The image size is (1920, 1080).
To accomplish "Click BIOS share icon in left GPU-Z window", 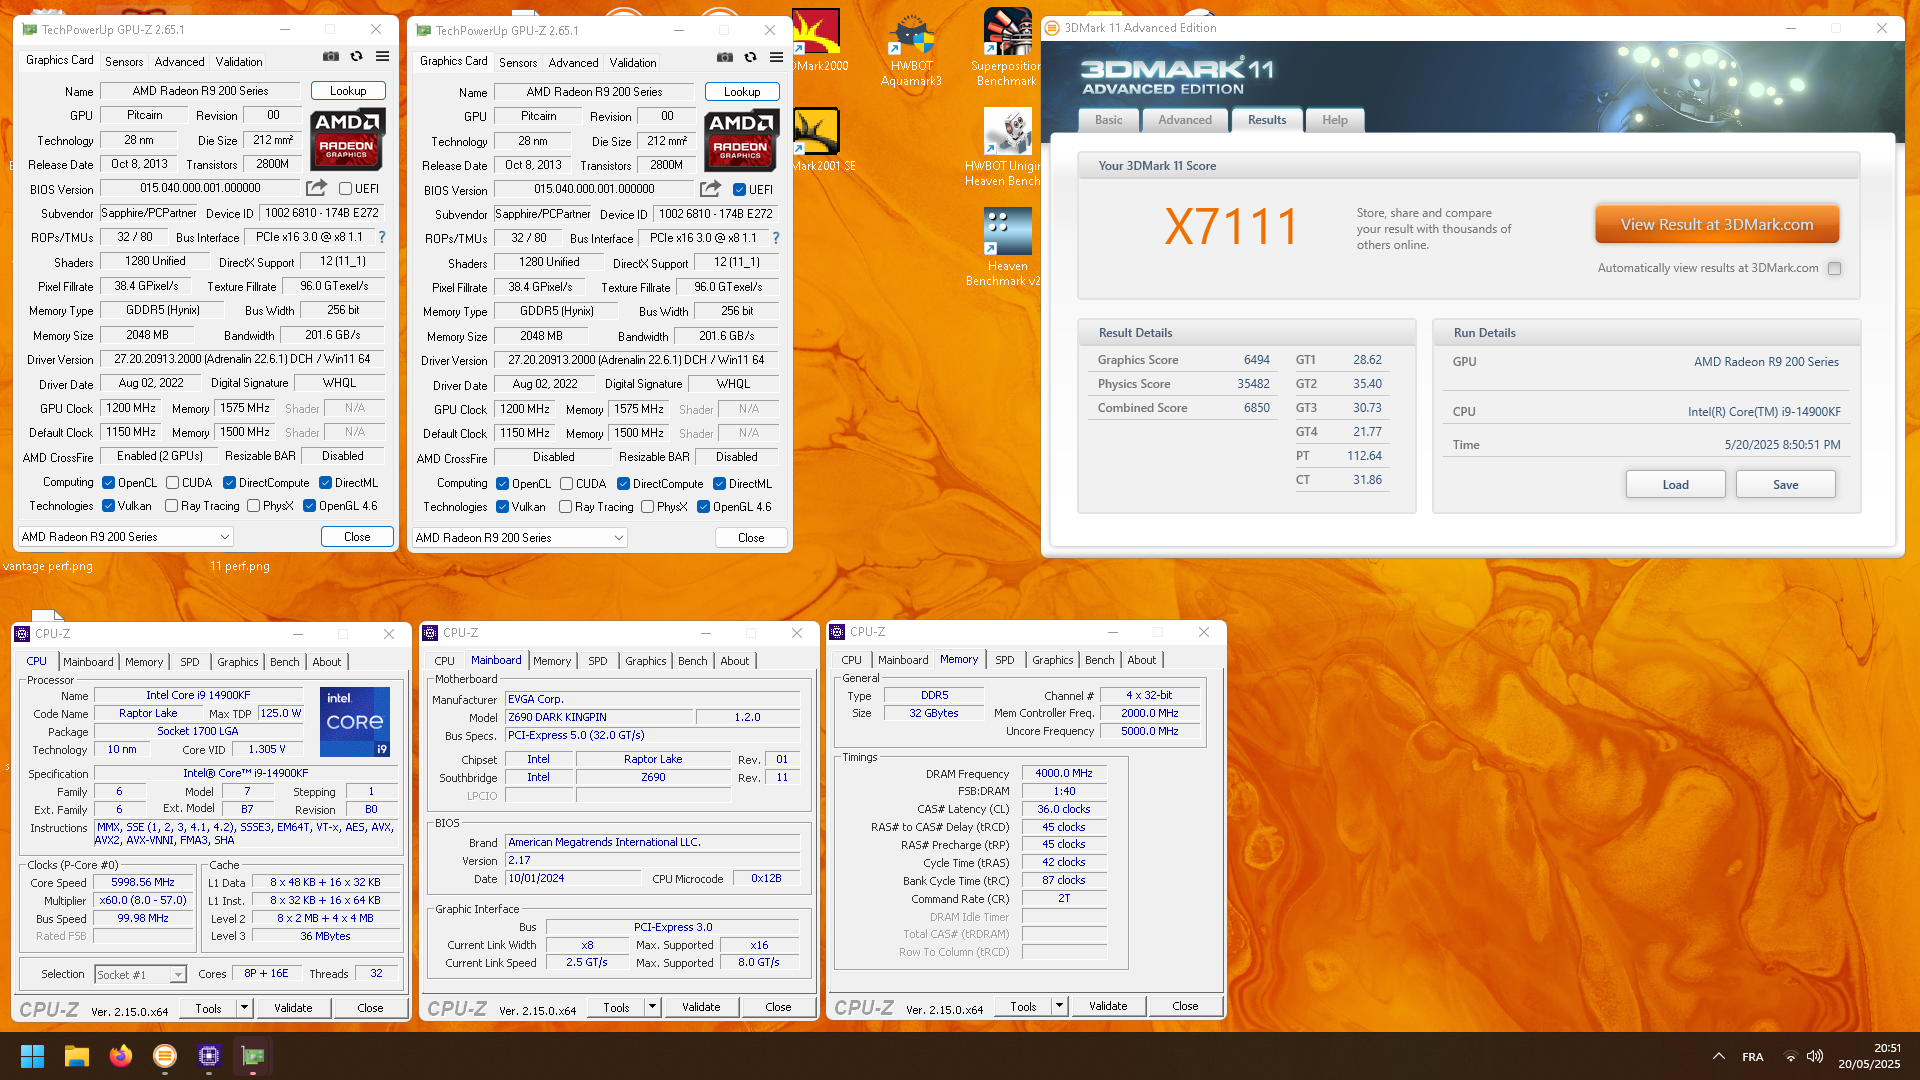I will (316, 188).
